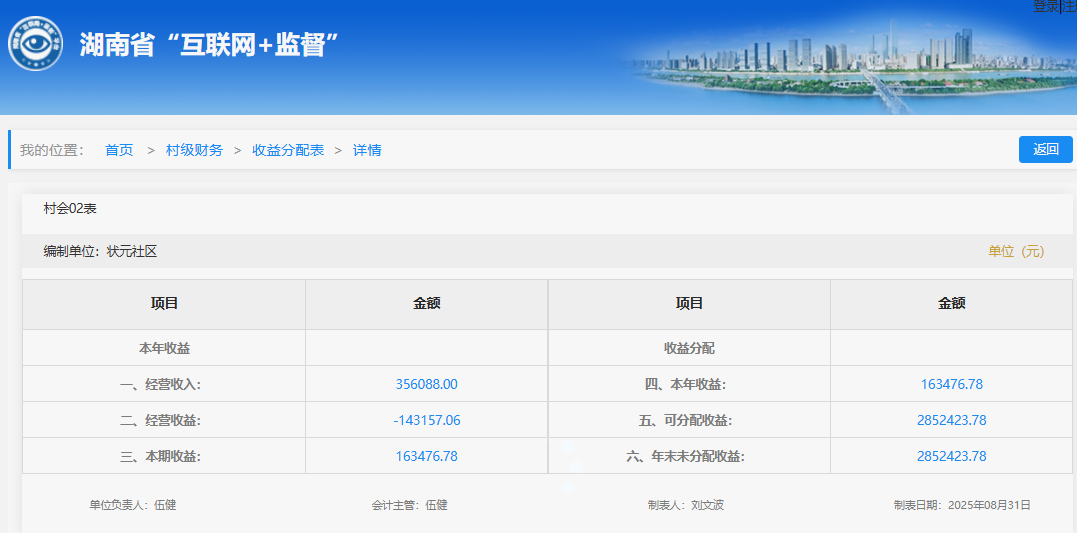Viewport: 1077px width, 533px height.
Task: Open the 五、可分配收益 amount 2852423.78
Action: (952, 420)
